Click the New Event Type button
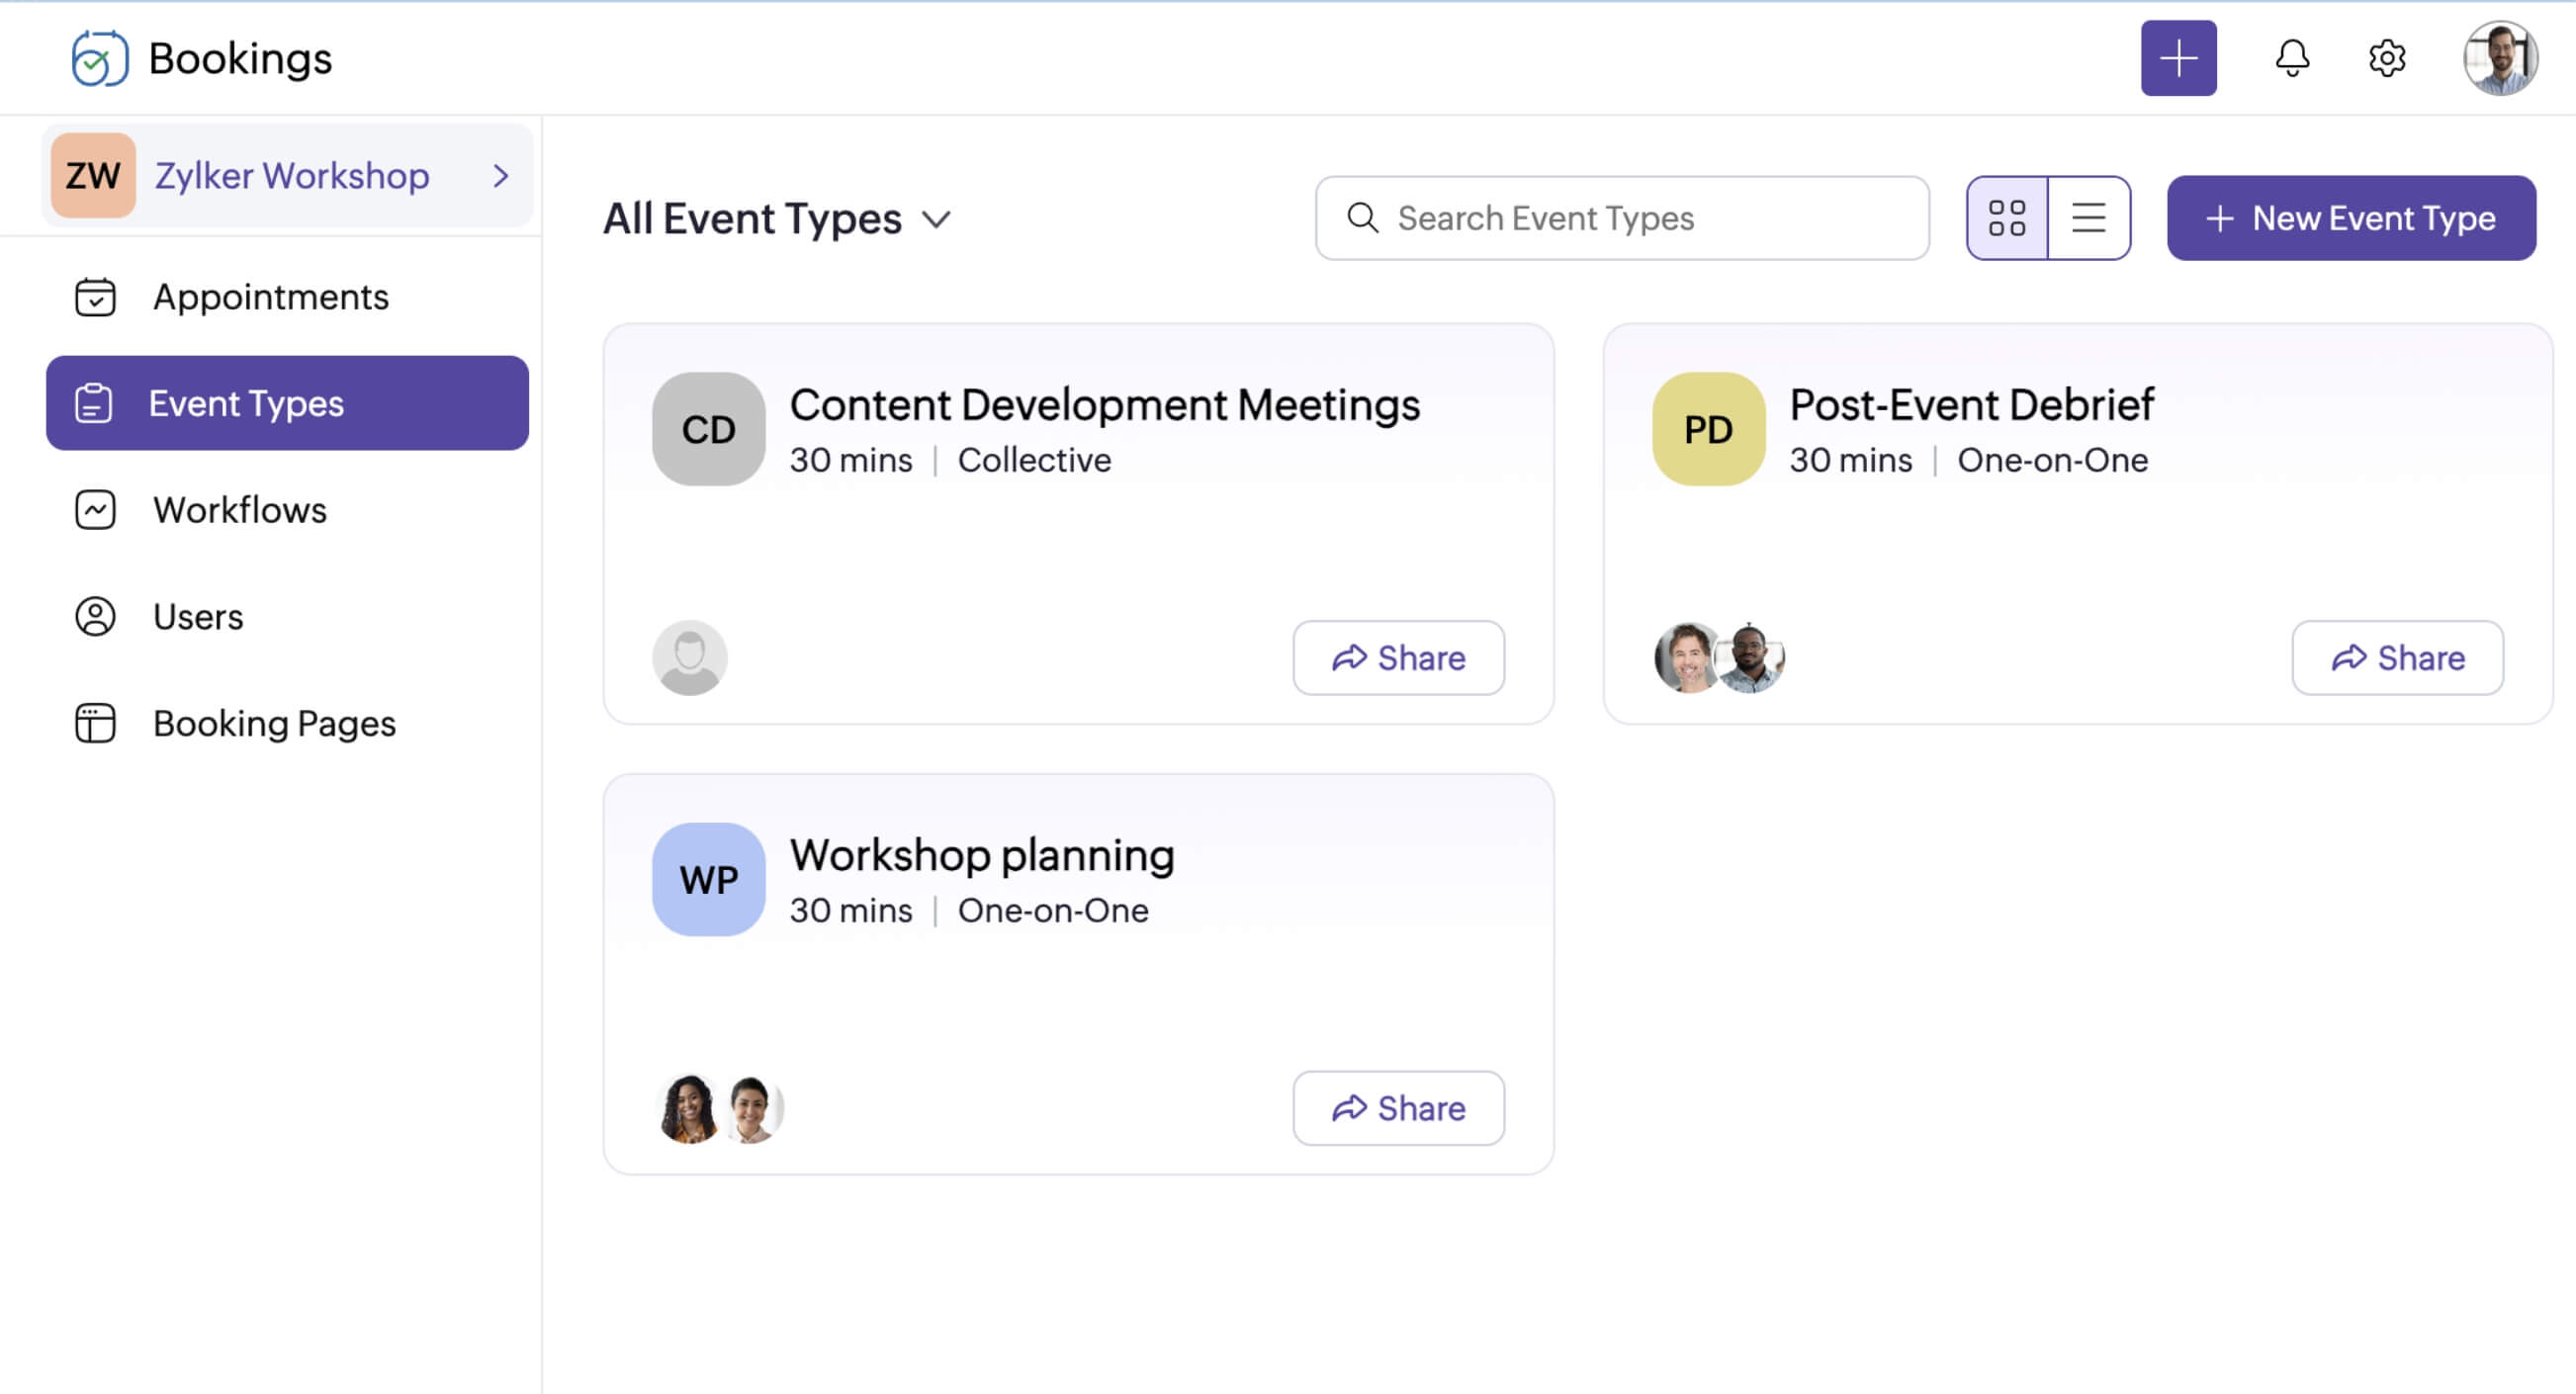2576x1394 pixels. 2350,218
